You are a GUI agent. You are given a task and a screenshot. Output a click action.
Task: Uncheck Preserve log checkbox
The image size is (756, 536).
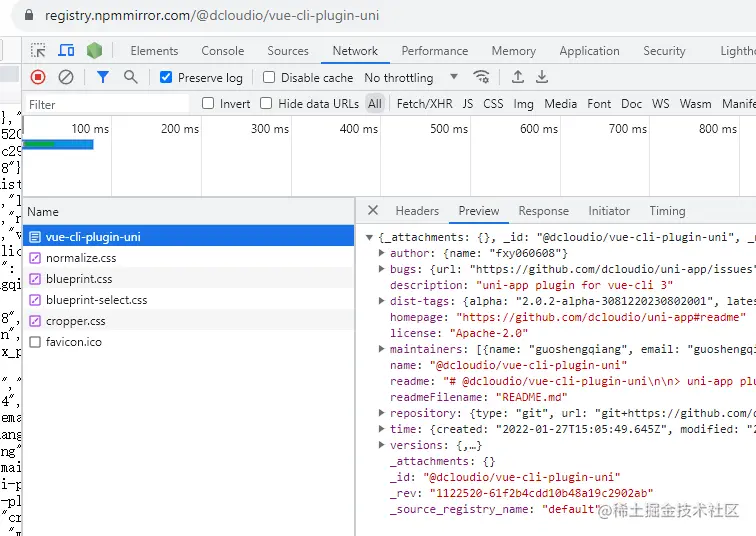click(166, 77)
